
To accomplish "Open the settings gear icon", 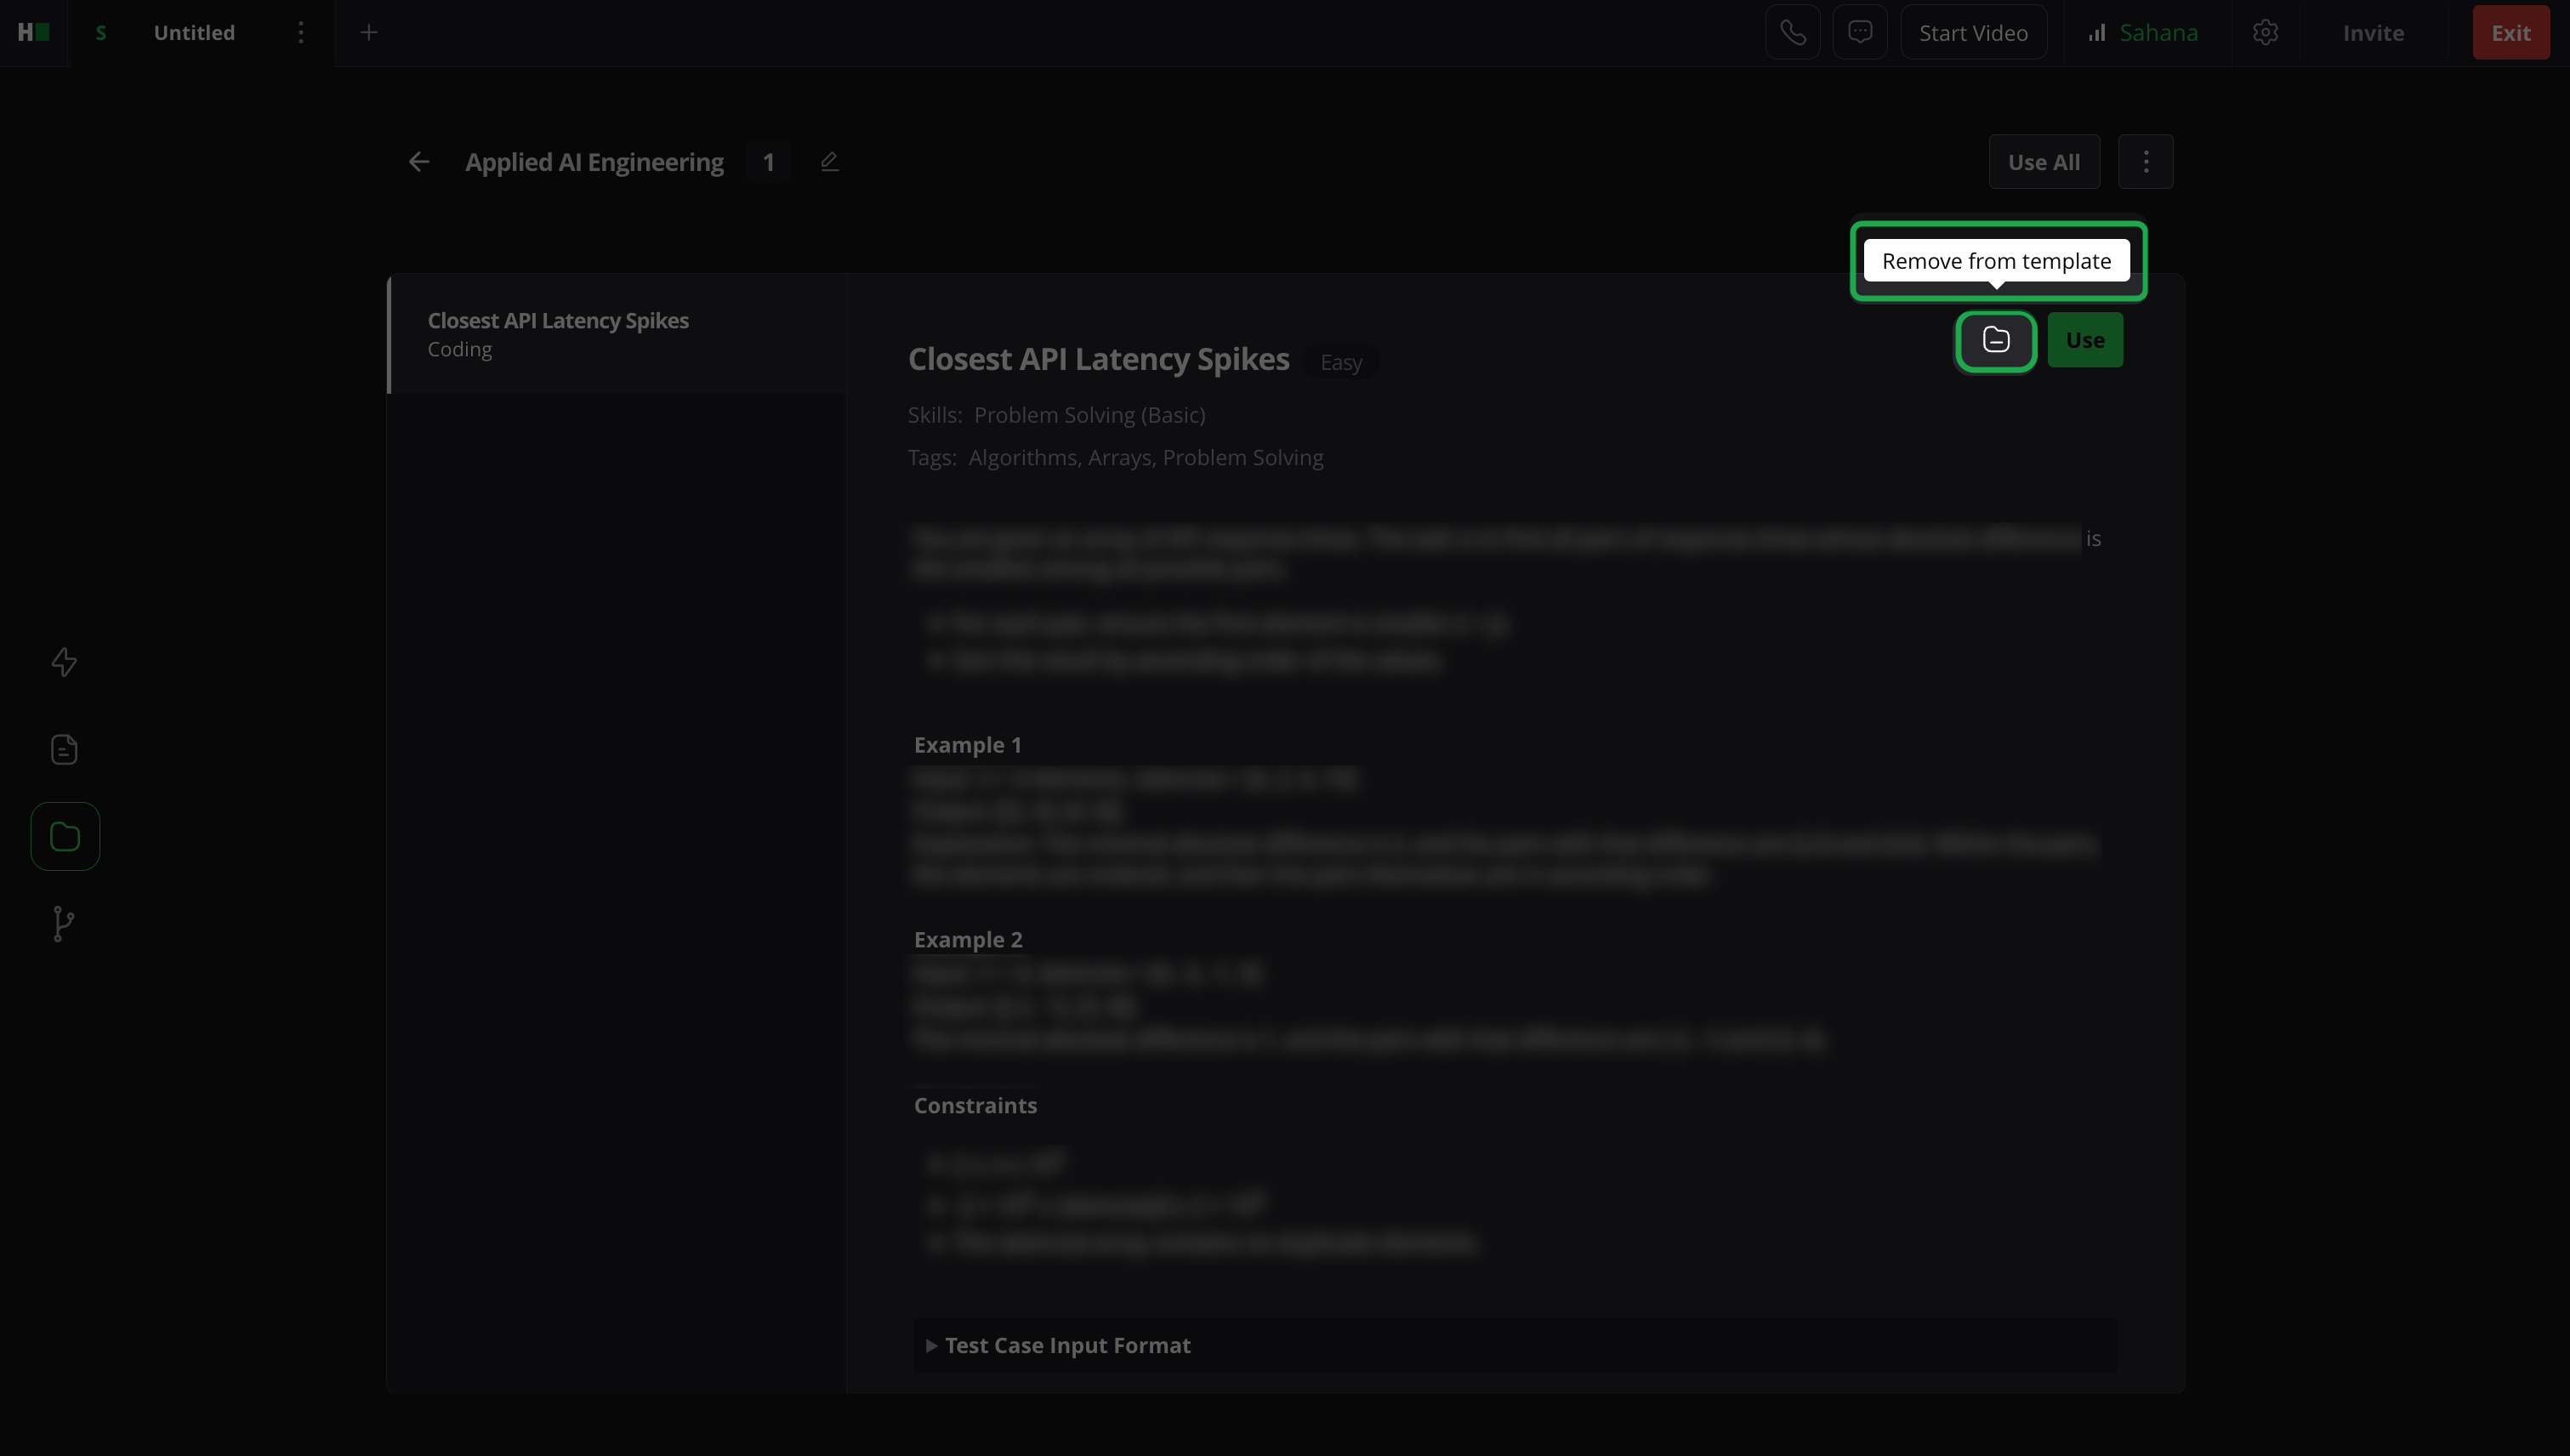I will coord(2265,33).
